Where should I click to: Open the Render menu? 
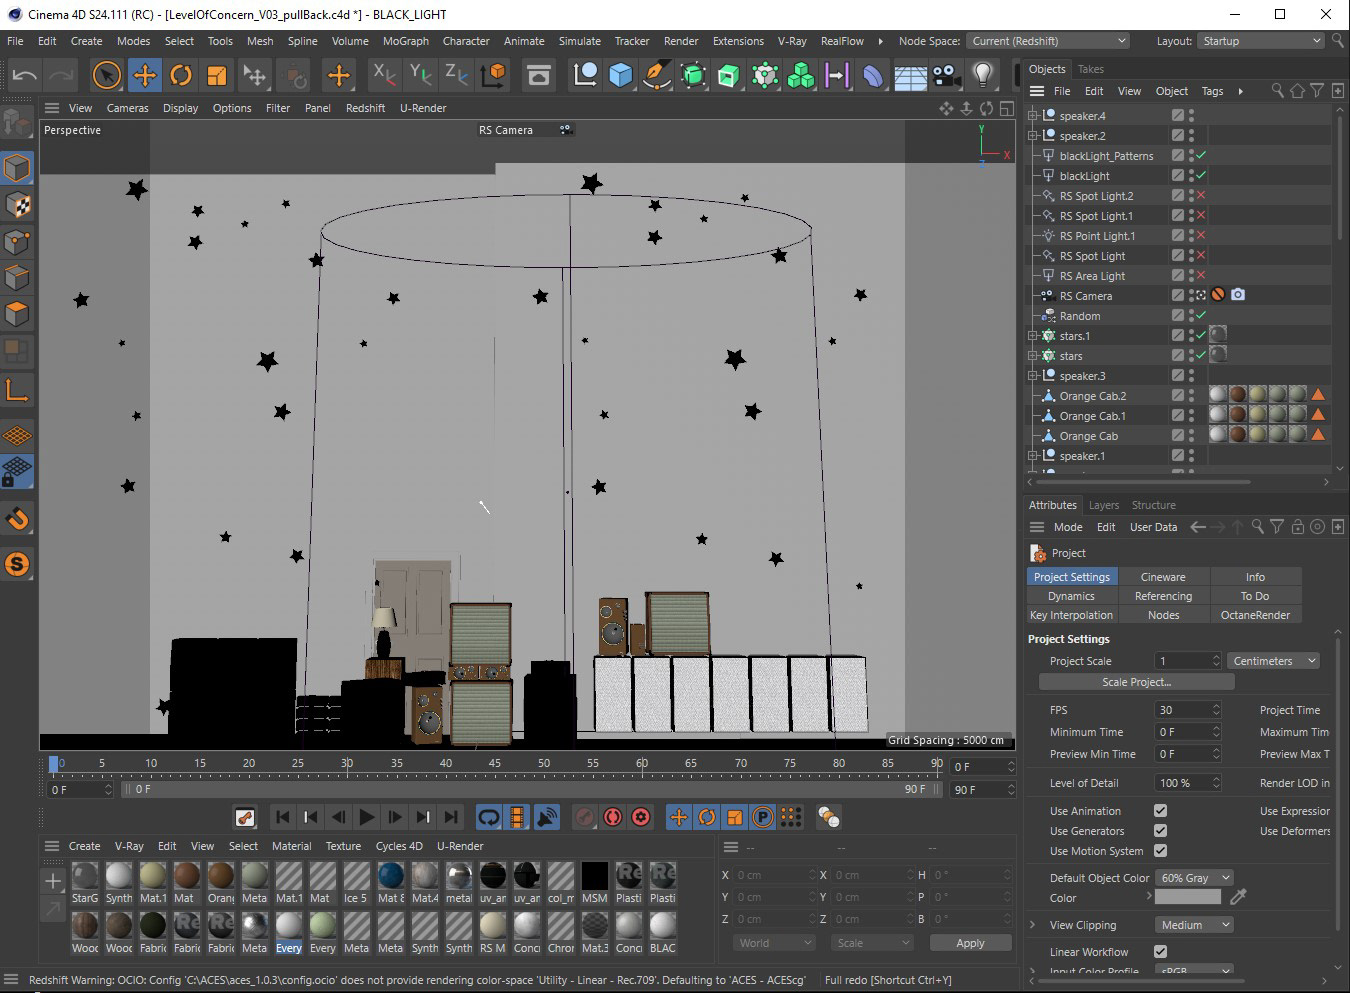(681, 41)
